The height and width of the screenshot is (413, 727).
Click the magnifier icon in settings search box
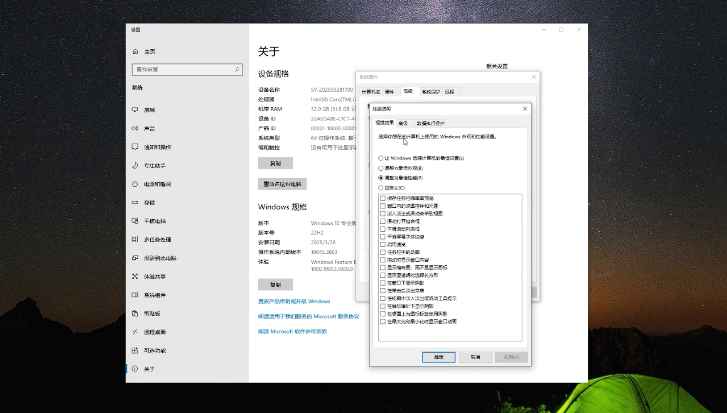pos(237,70)
